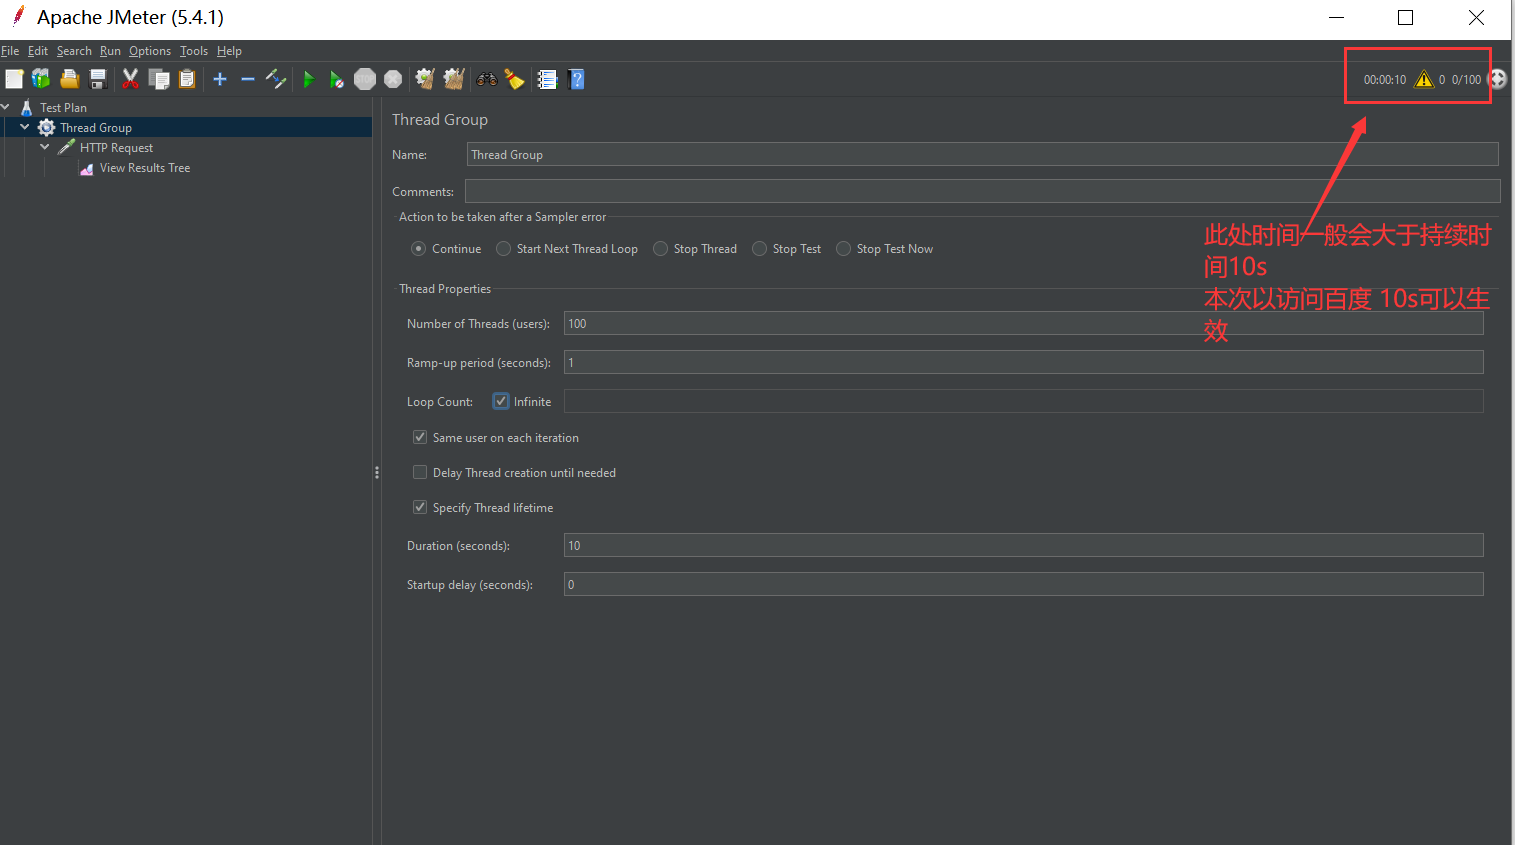Open Help using the question mark icon
The image size is (1515, 845).
tap(576, 79)
